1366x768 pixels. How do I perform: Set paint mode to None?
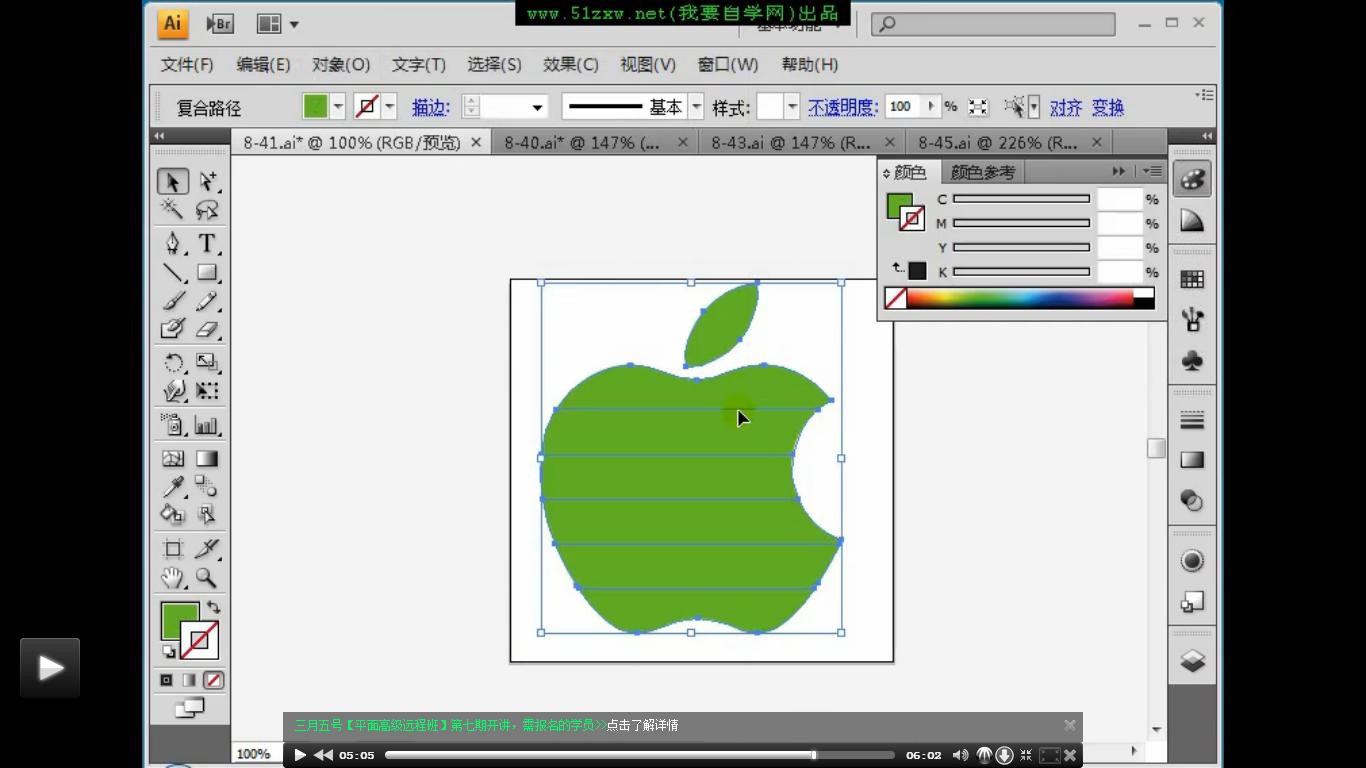213,680
